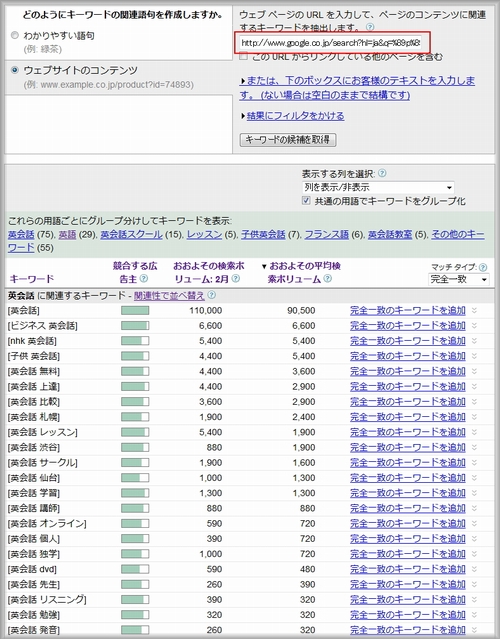Add exact-match keyword for [英会話 先生]
Image resolution: width=500 pixels, height=639 pixels.
point(407,584)
